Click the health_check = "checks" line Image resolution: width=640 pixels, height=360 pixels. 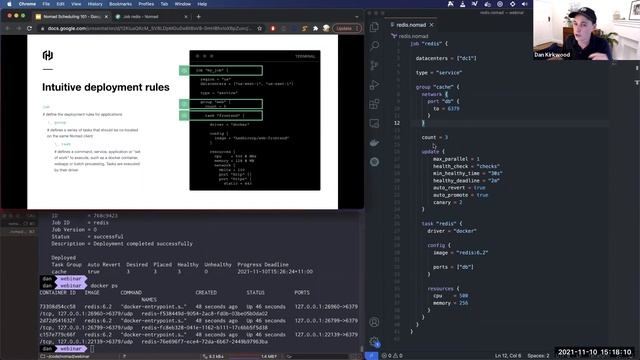click(x=467, y=166)
